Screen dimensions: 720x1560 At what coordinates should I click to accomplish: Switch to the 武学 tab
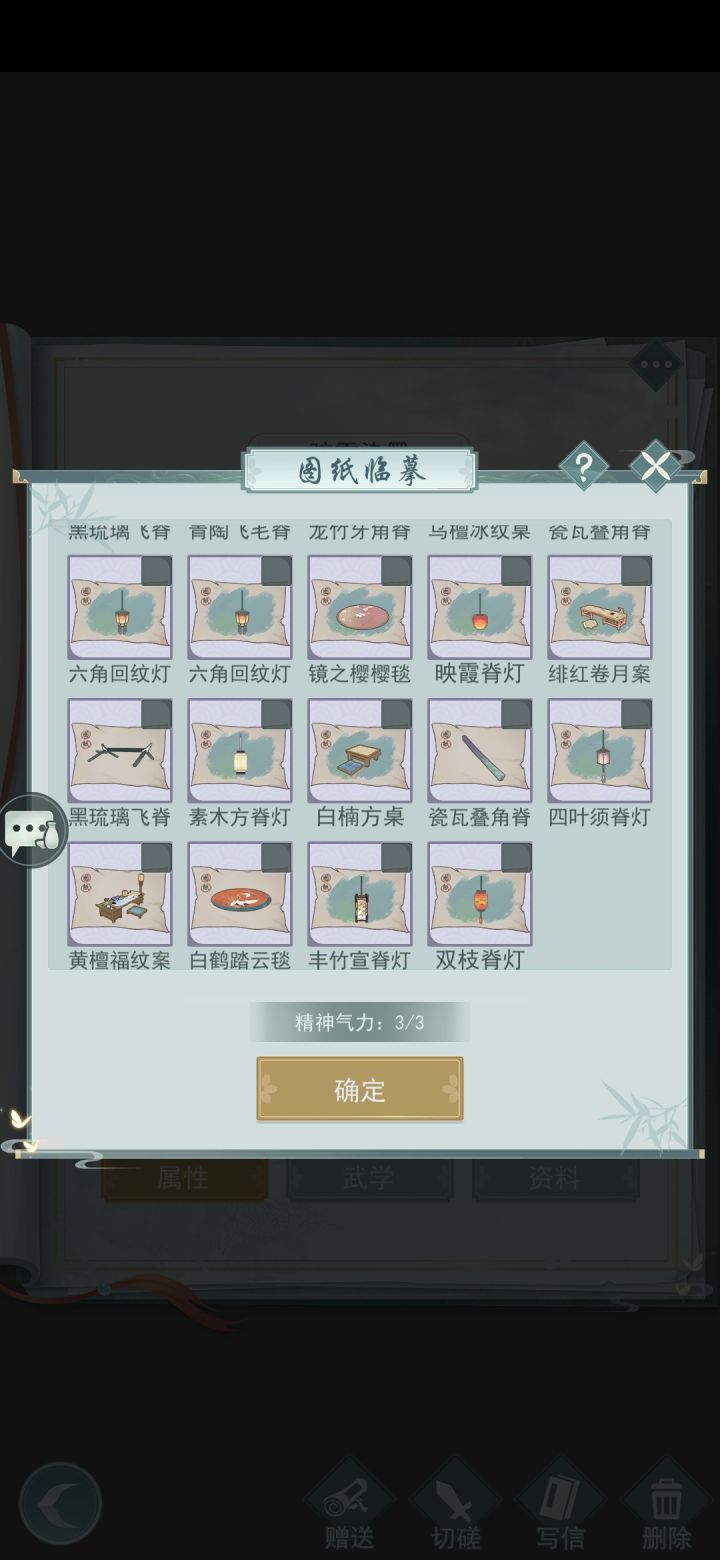point(368,1179)
